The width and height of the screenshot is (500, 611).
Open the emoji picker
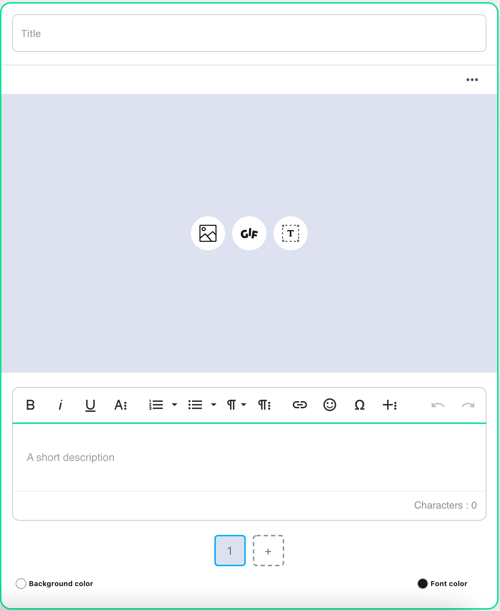[330, 405]
